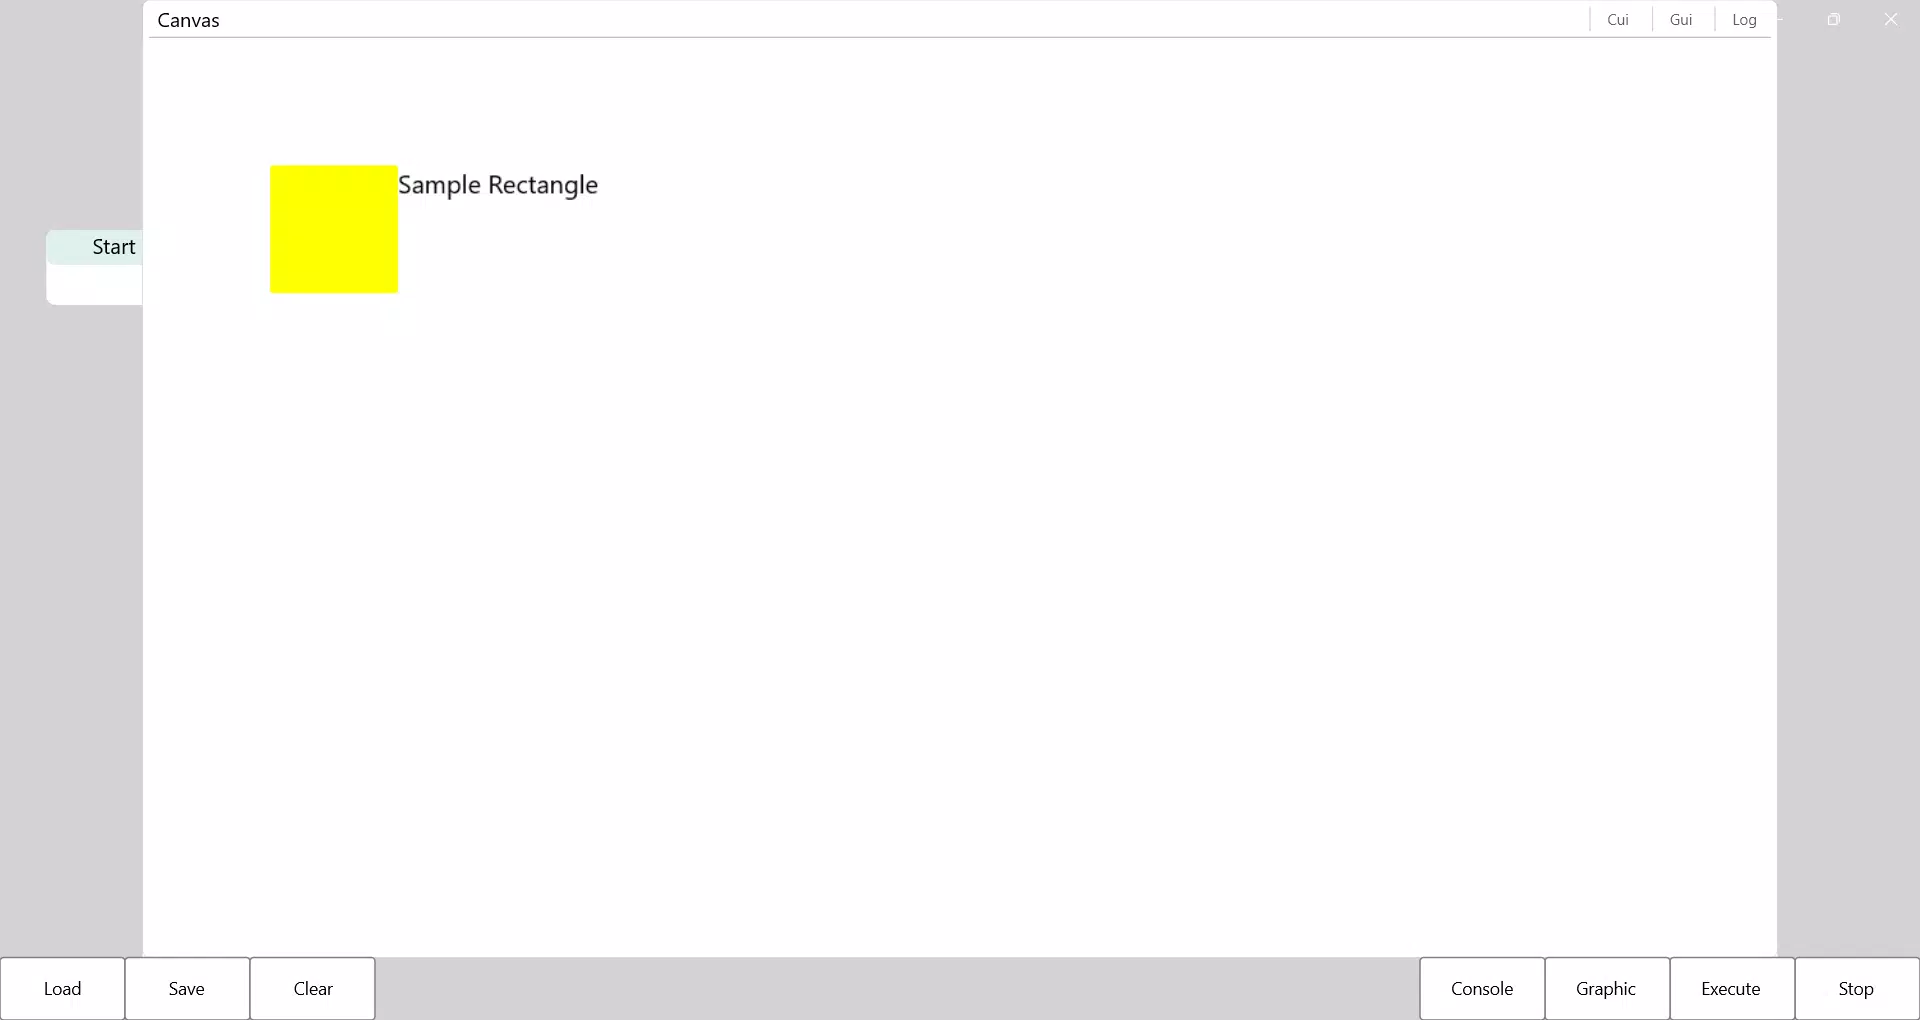Open the Log tab
Viewport: 1920px width, 1020px height.
tap(1744, 20)
